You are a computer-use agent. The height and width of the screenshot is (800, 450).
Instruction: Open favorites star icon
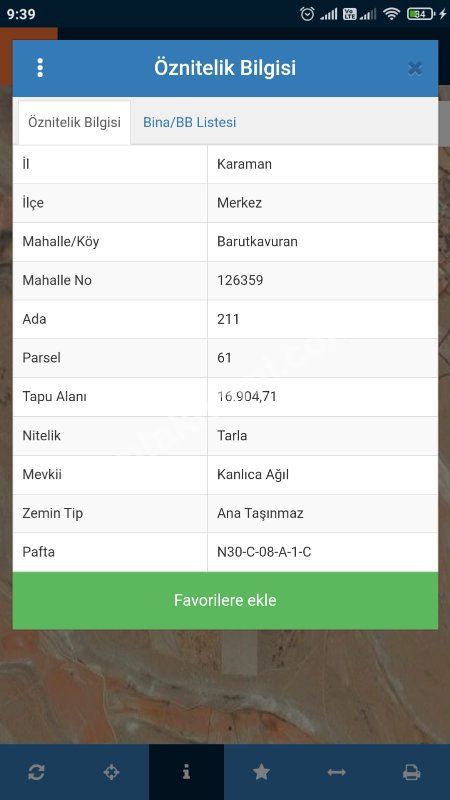[261, 772]
